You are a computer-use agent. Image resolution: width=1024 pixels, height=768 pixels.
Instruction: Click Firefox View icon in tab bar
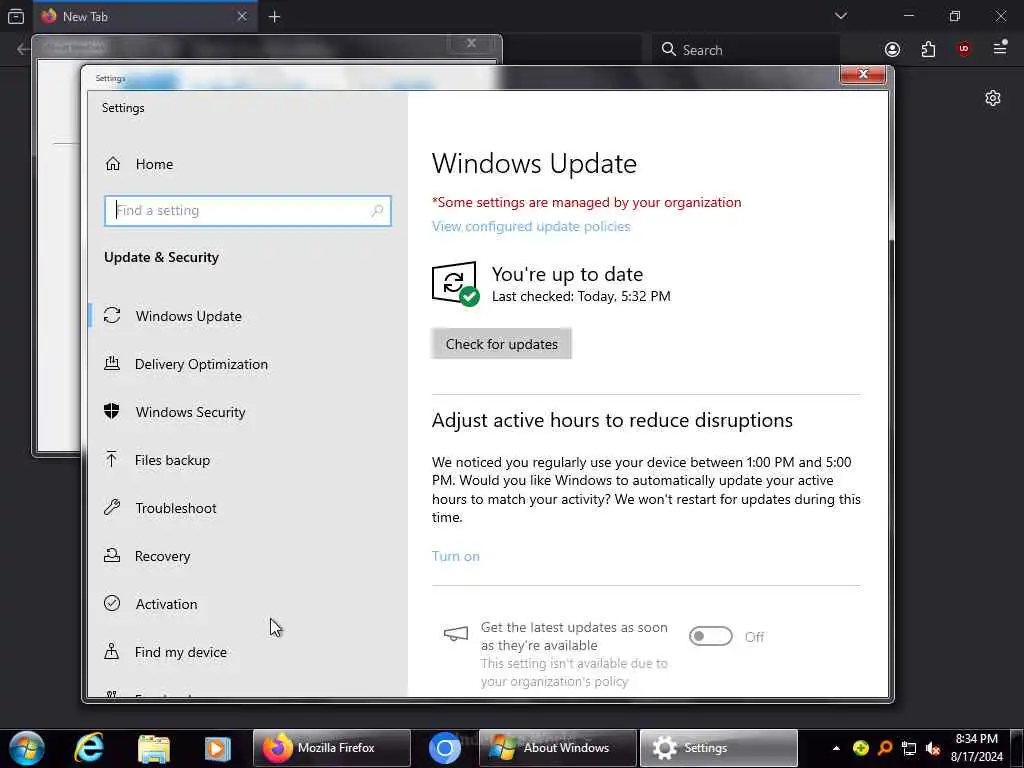16,16
